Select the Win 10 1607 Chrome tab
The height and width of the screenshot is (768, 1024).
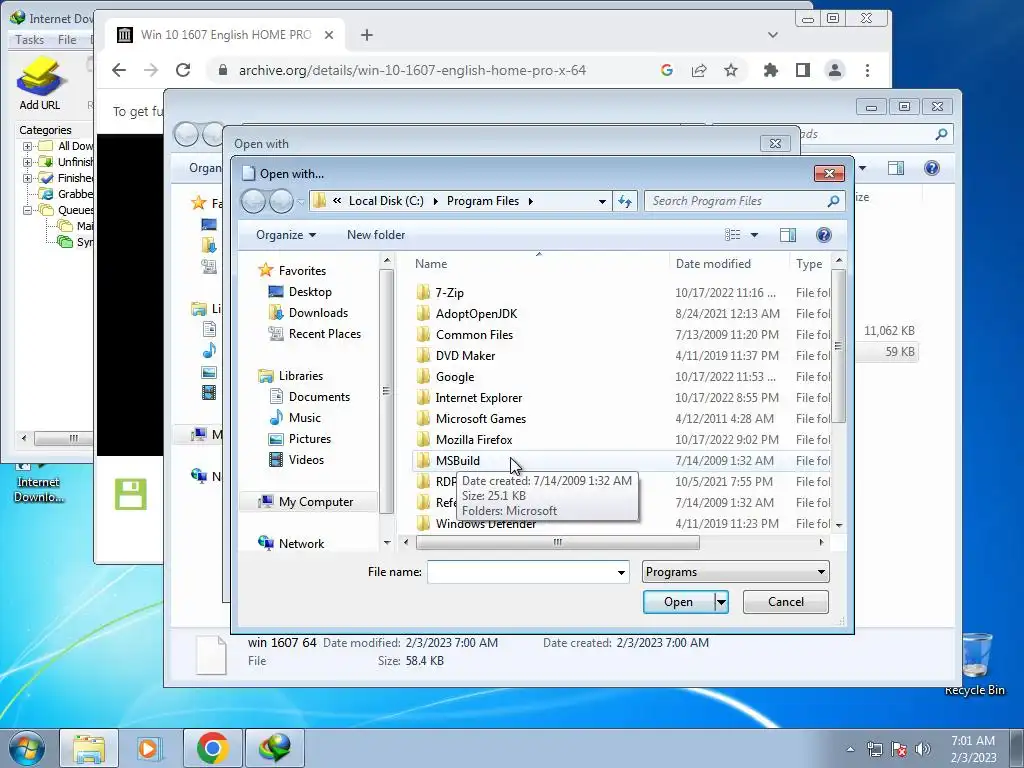click(225, 35)
